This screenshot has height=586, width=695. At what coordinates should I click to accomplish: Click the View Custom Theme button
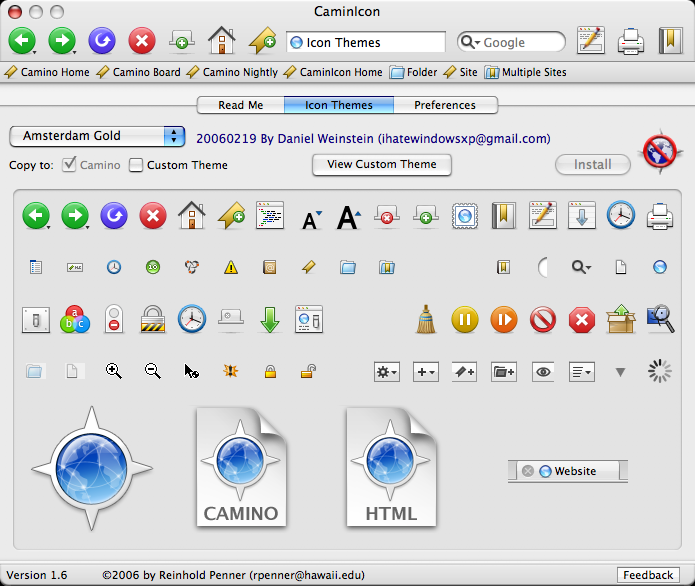click(382, 164)
